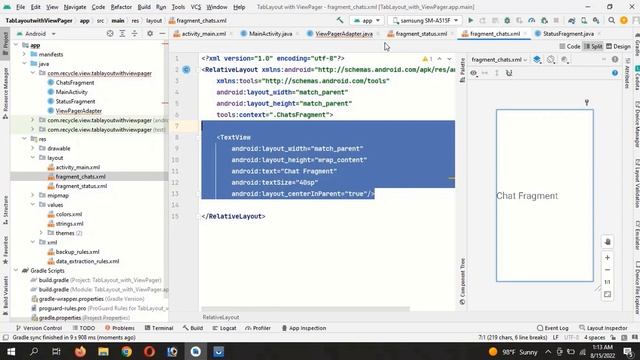This screenshot has height=360, width=640.
Task: Collapse the java folder
Action: pos(24,64)
